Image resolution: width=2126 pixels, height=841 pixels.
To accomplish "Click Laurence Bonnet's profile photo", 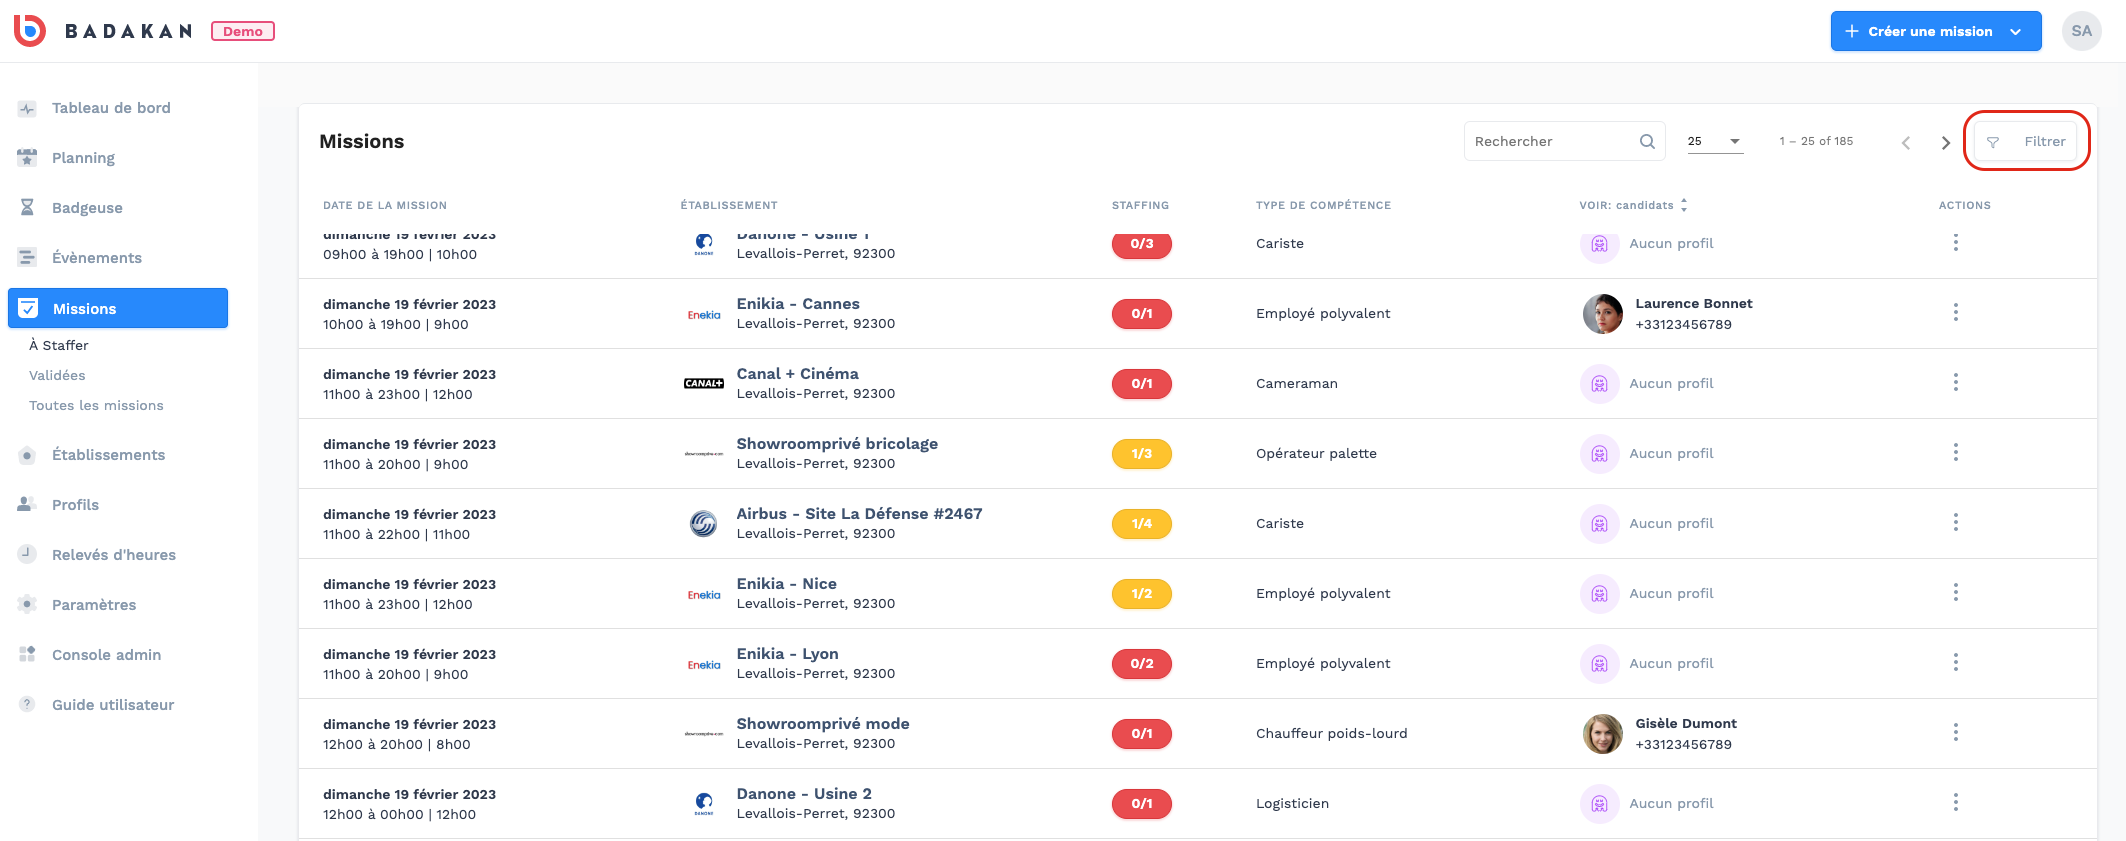I will tap(1602, 314).
